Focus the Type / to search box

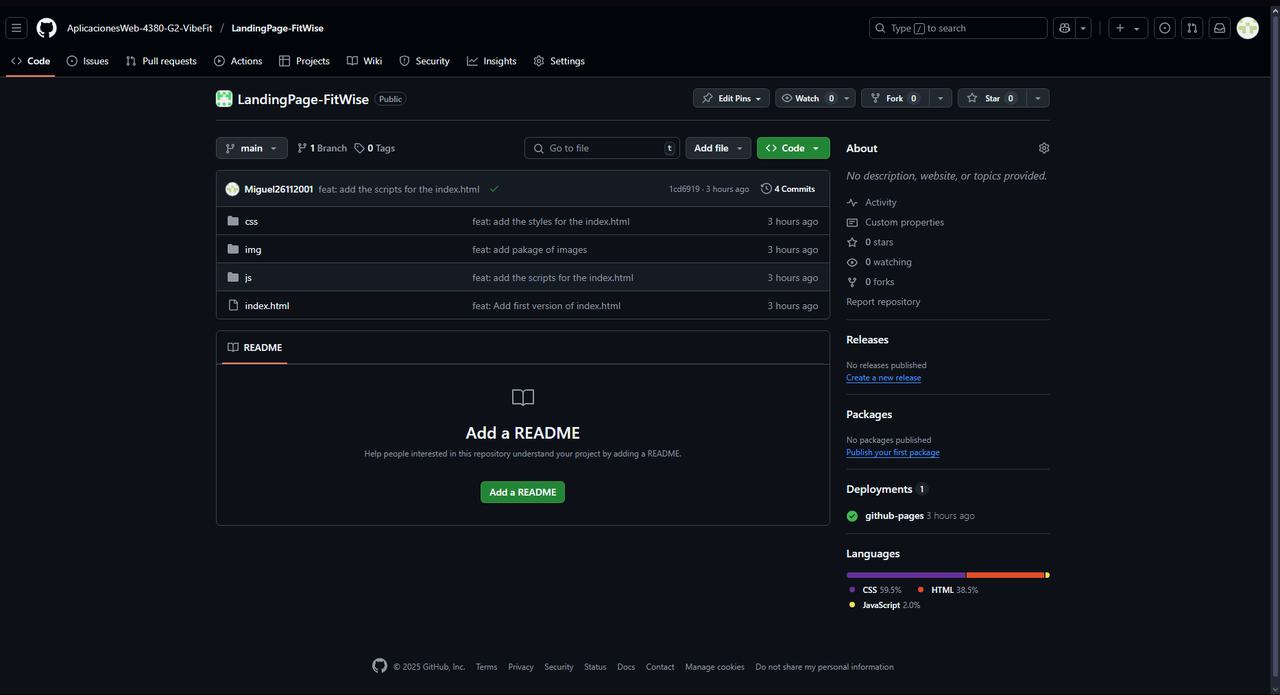point(958,28)
